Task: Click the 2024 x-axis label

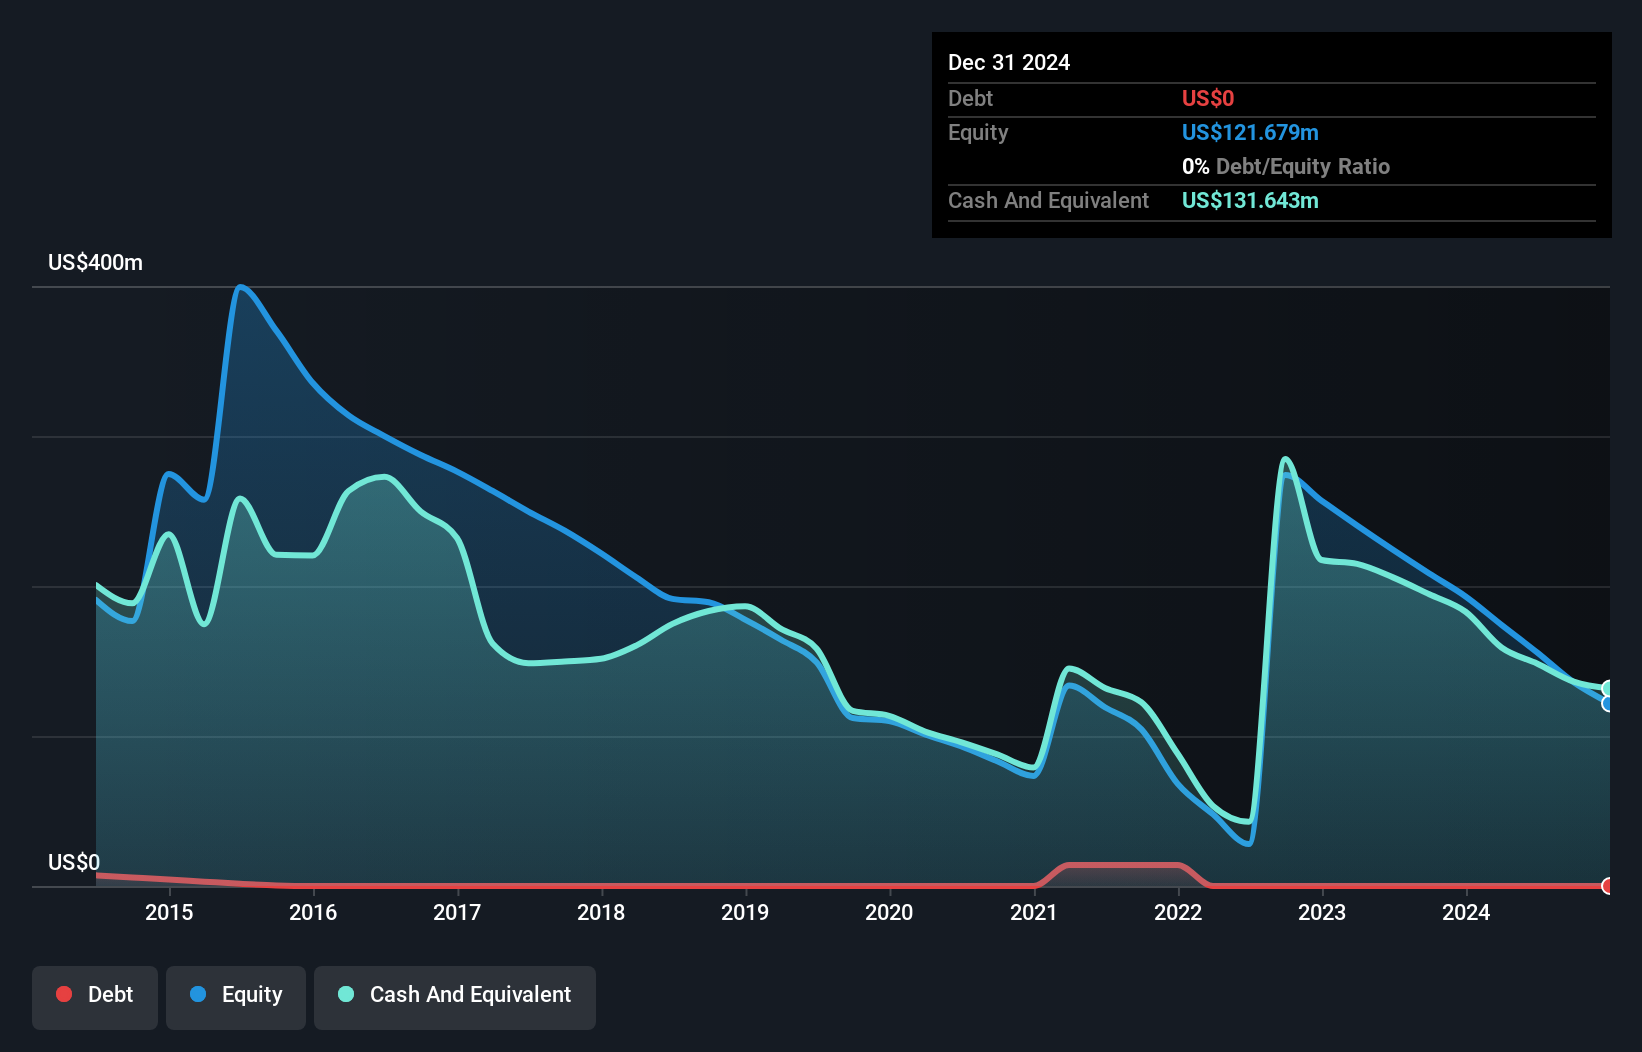Action: (x=1466, y=912)
